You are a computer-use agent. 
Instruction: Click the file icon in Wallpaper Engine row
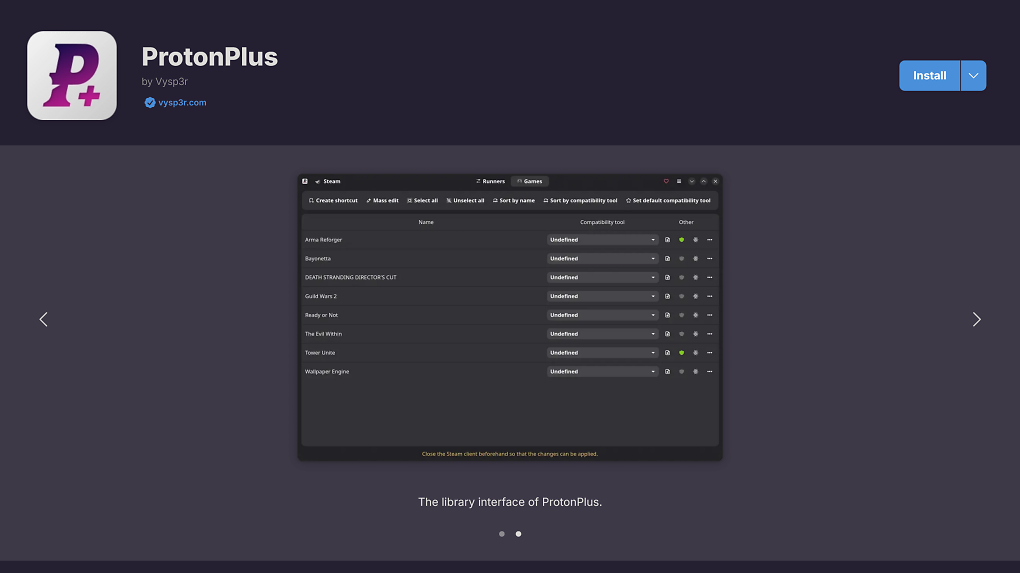[667, 372]
